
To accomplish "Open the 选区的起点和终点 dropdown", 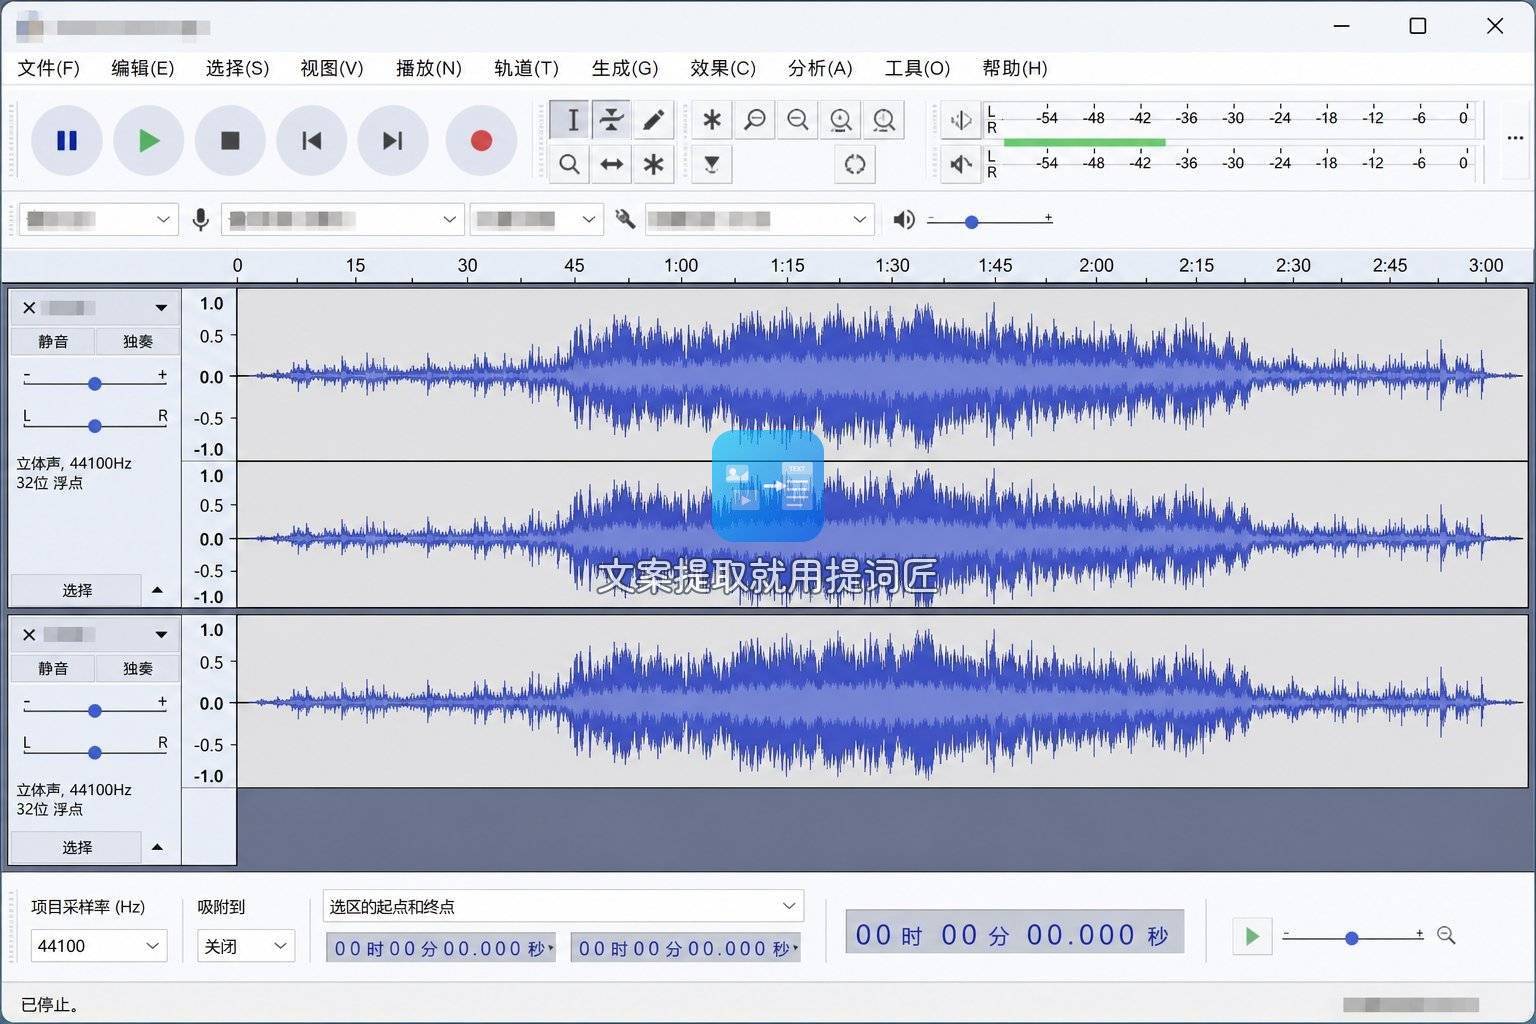I will tap(563, 906).
